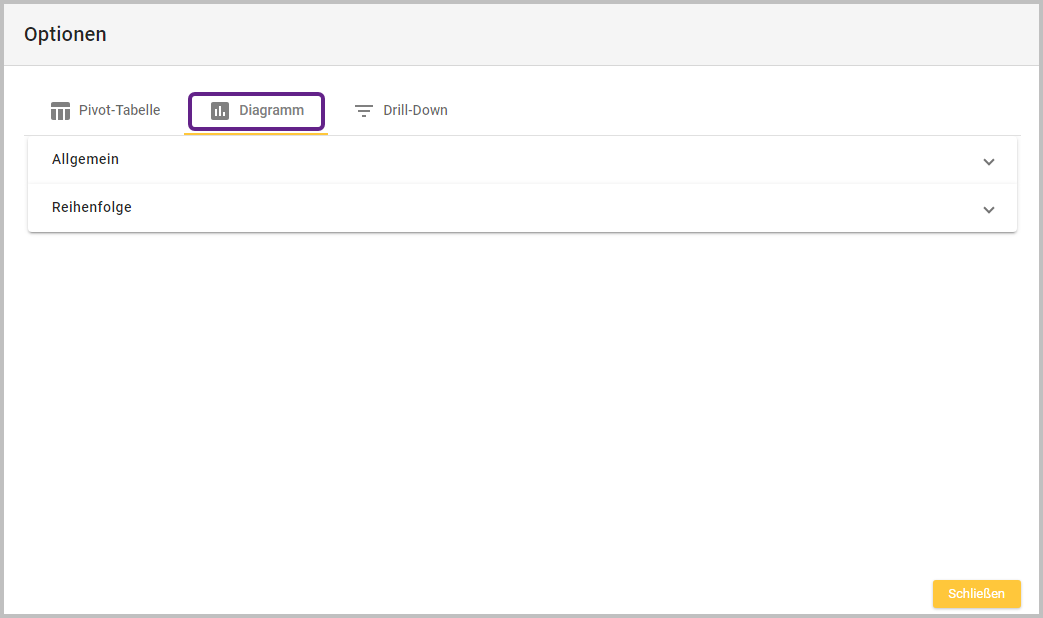Click the gray Optionen header bar
The width and height of the screenshot is (1043, 618).
[600, 35]
